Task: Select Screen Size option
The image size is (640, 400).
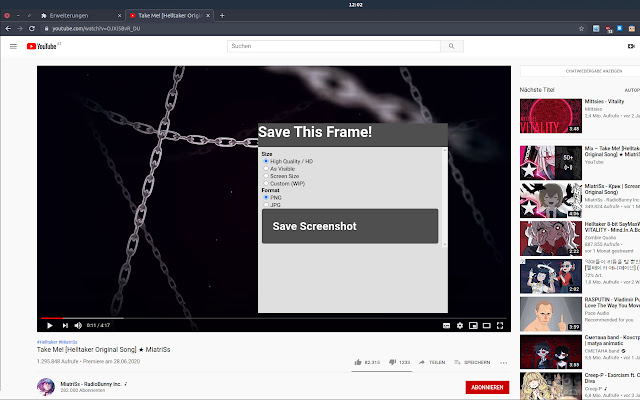Action: 266,176
